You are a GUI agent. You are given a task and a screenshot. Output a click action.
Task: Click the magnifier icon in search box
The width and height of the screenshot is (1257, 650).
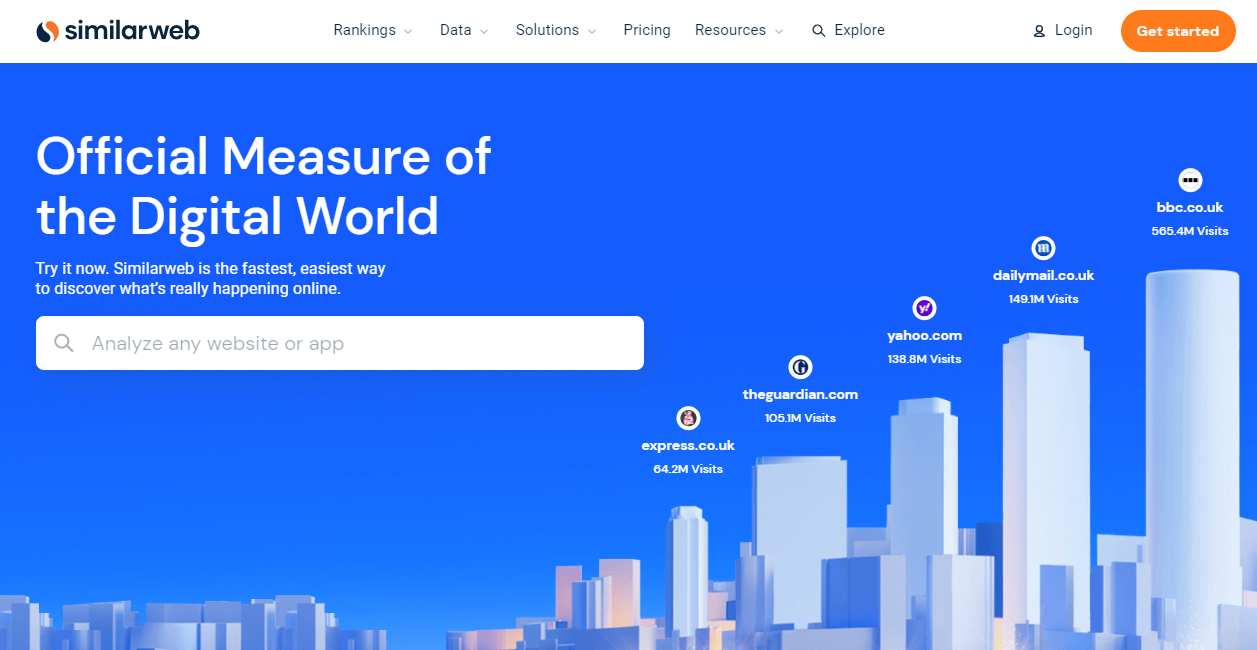click(64, 343)
